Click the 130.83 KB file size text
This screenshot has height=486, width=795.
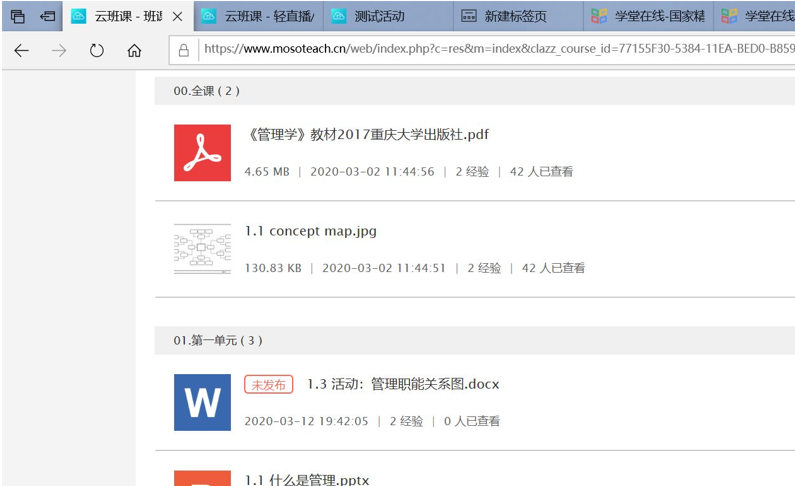(273, 268)
